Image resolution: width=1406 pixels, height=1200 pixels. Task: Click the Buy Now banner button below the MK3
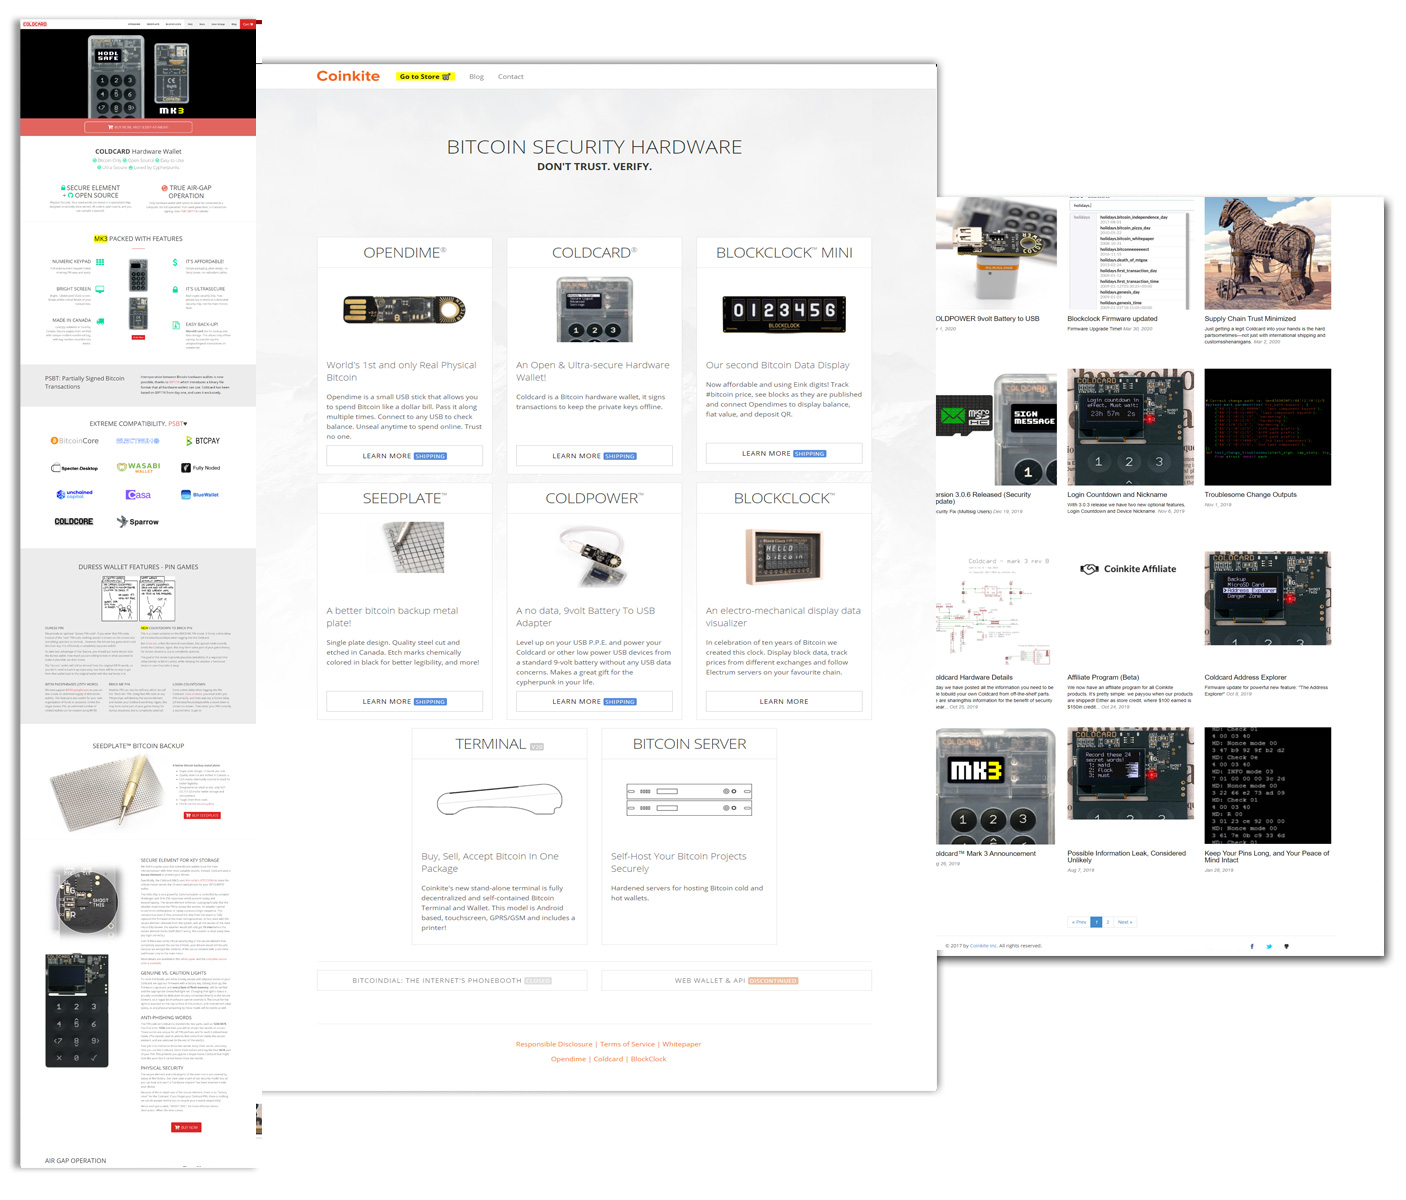[138, 127]
